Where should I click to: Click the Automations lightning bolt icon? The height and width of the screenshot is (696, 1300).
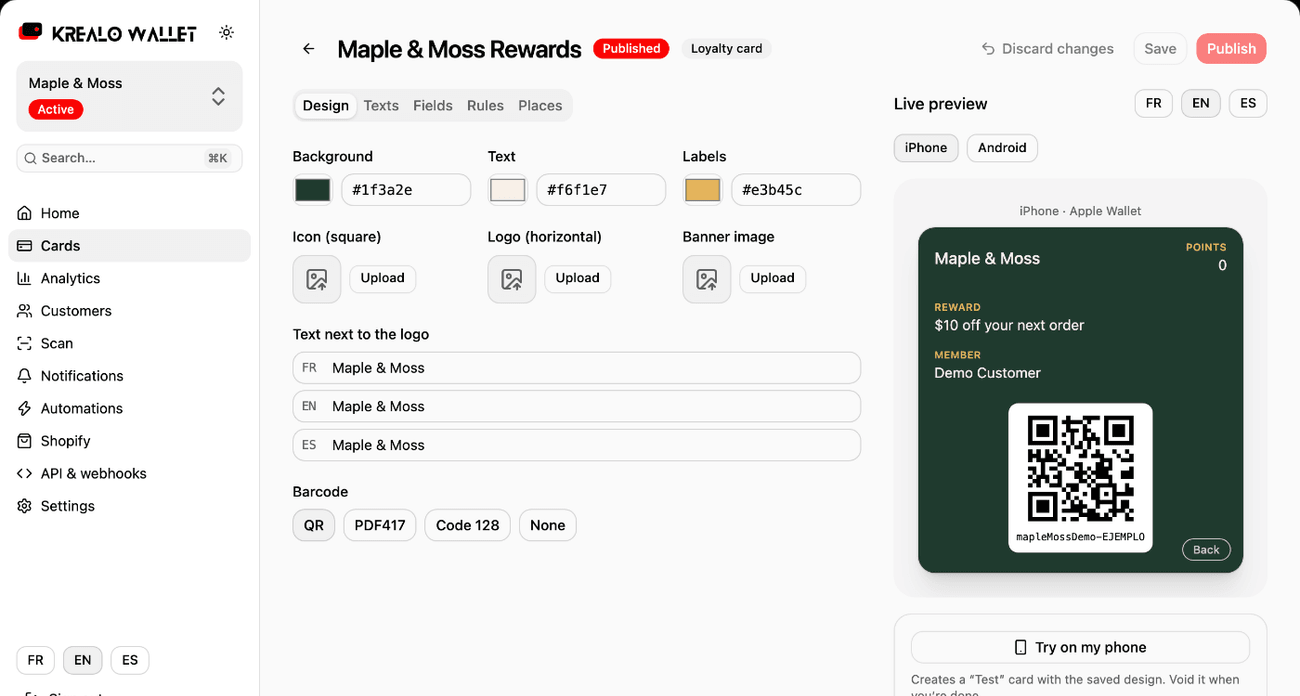[x=25, y=408]
